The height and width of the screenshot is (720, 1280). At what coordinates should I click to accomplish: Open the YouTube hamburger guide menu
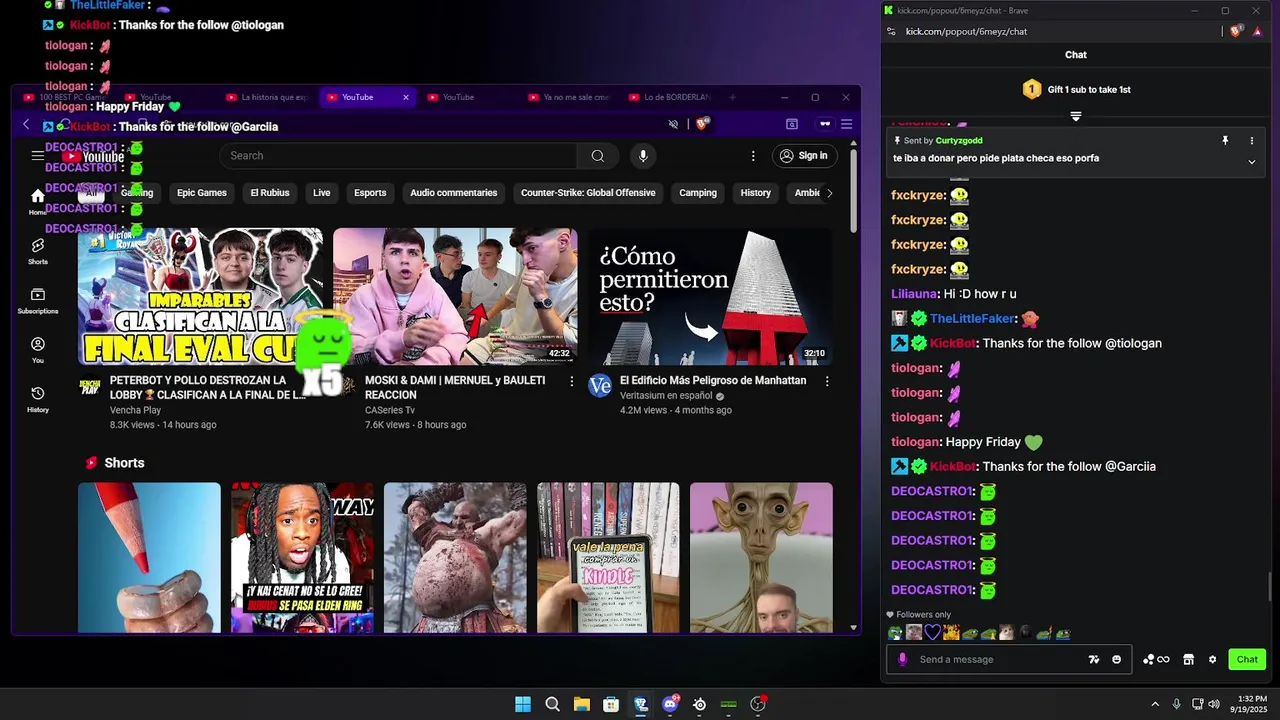click(x=37, y=155)
